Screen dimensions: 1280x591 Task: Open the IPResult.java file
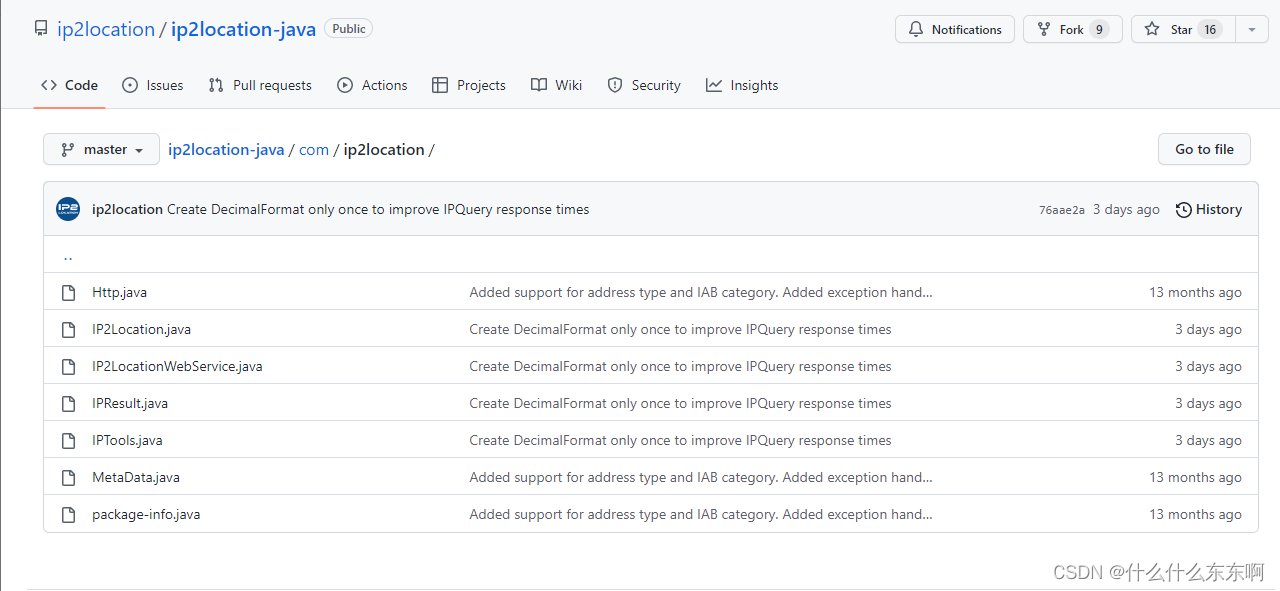coord(130,404)
